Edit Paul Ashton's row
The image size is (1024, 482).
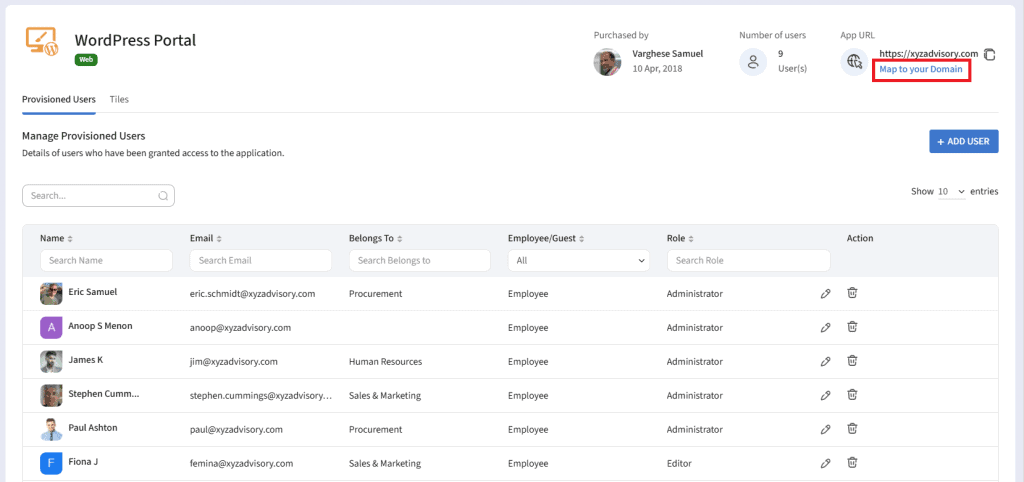pyautogui.click(x=825, y=429)
